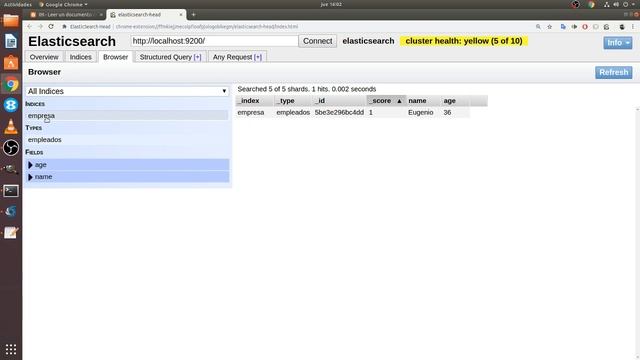The width and height of the screenshot is (640, 360).
Task: Open the All Indices dropdown
Action: point(127,91)
